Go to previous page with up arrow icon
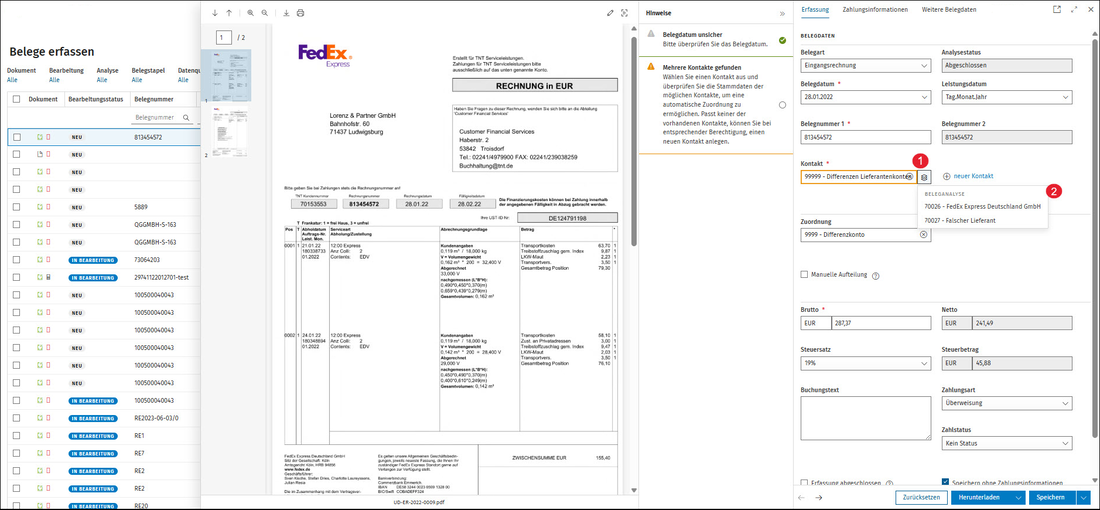Image resolution: width=1100 pixels, height=510 pixels. click(229, 13)
